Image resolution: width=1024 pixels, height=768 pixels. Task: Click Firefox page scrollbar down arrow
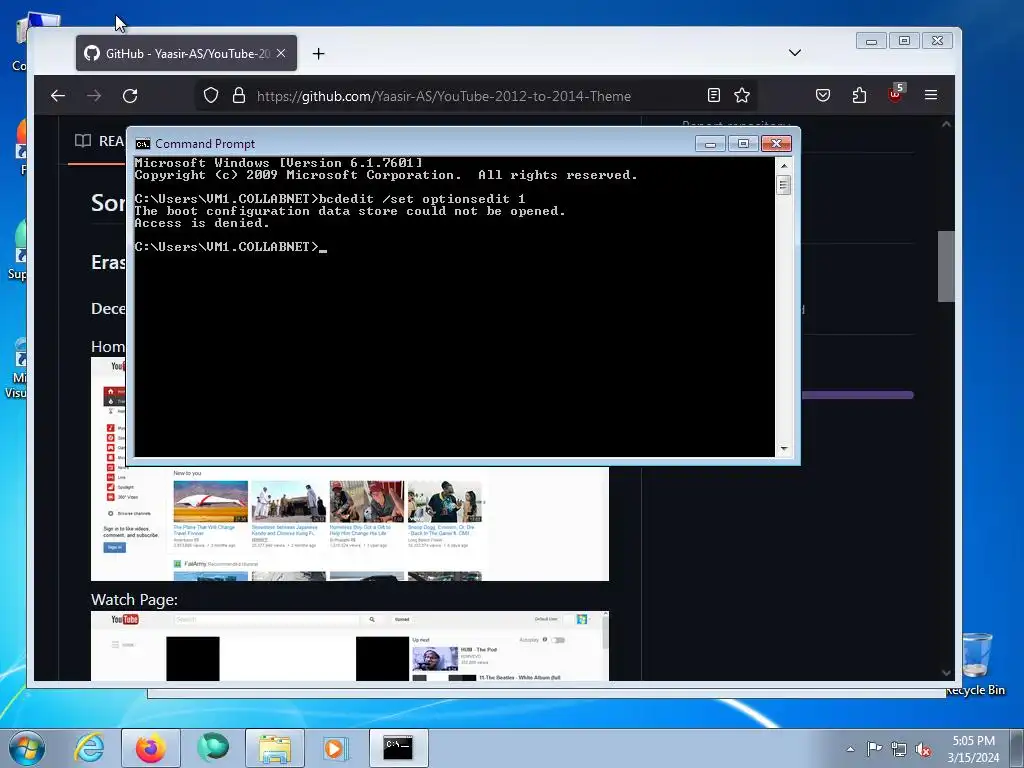946,673
